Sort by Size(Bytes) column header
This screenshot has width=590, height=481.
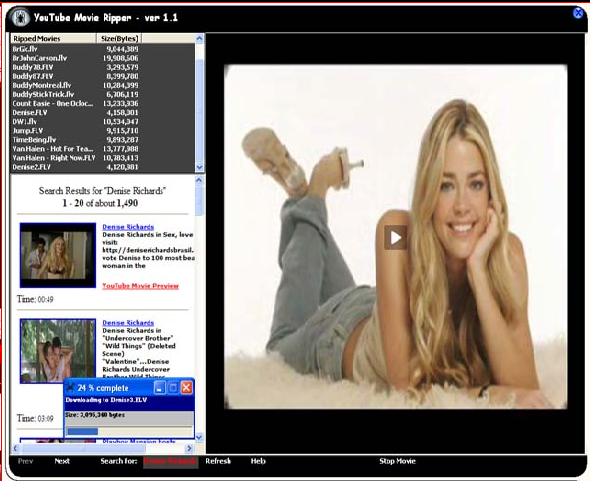click(x=119, y=38)
